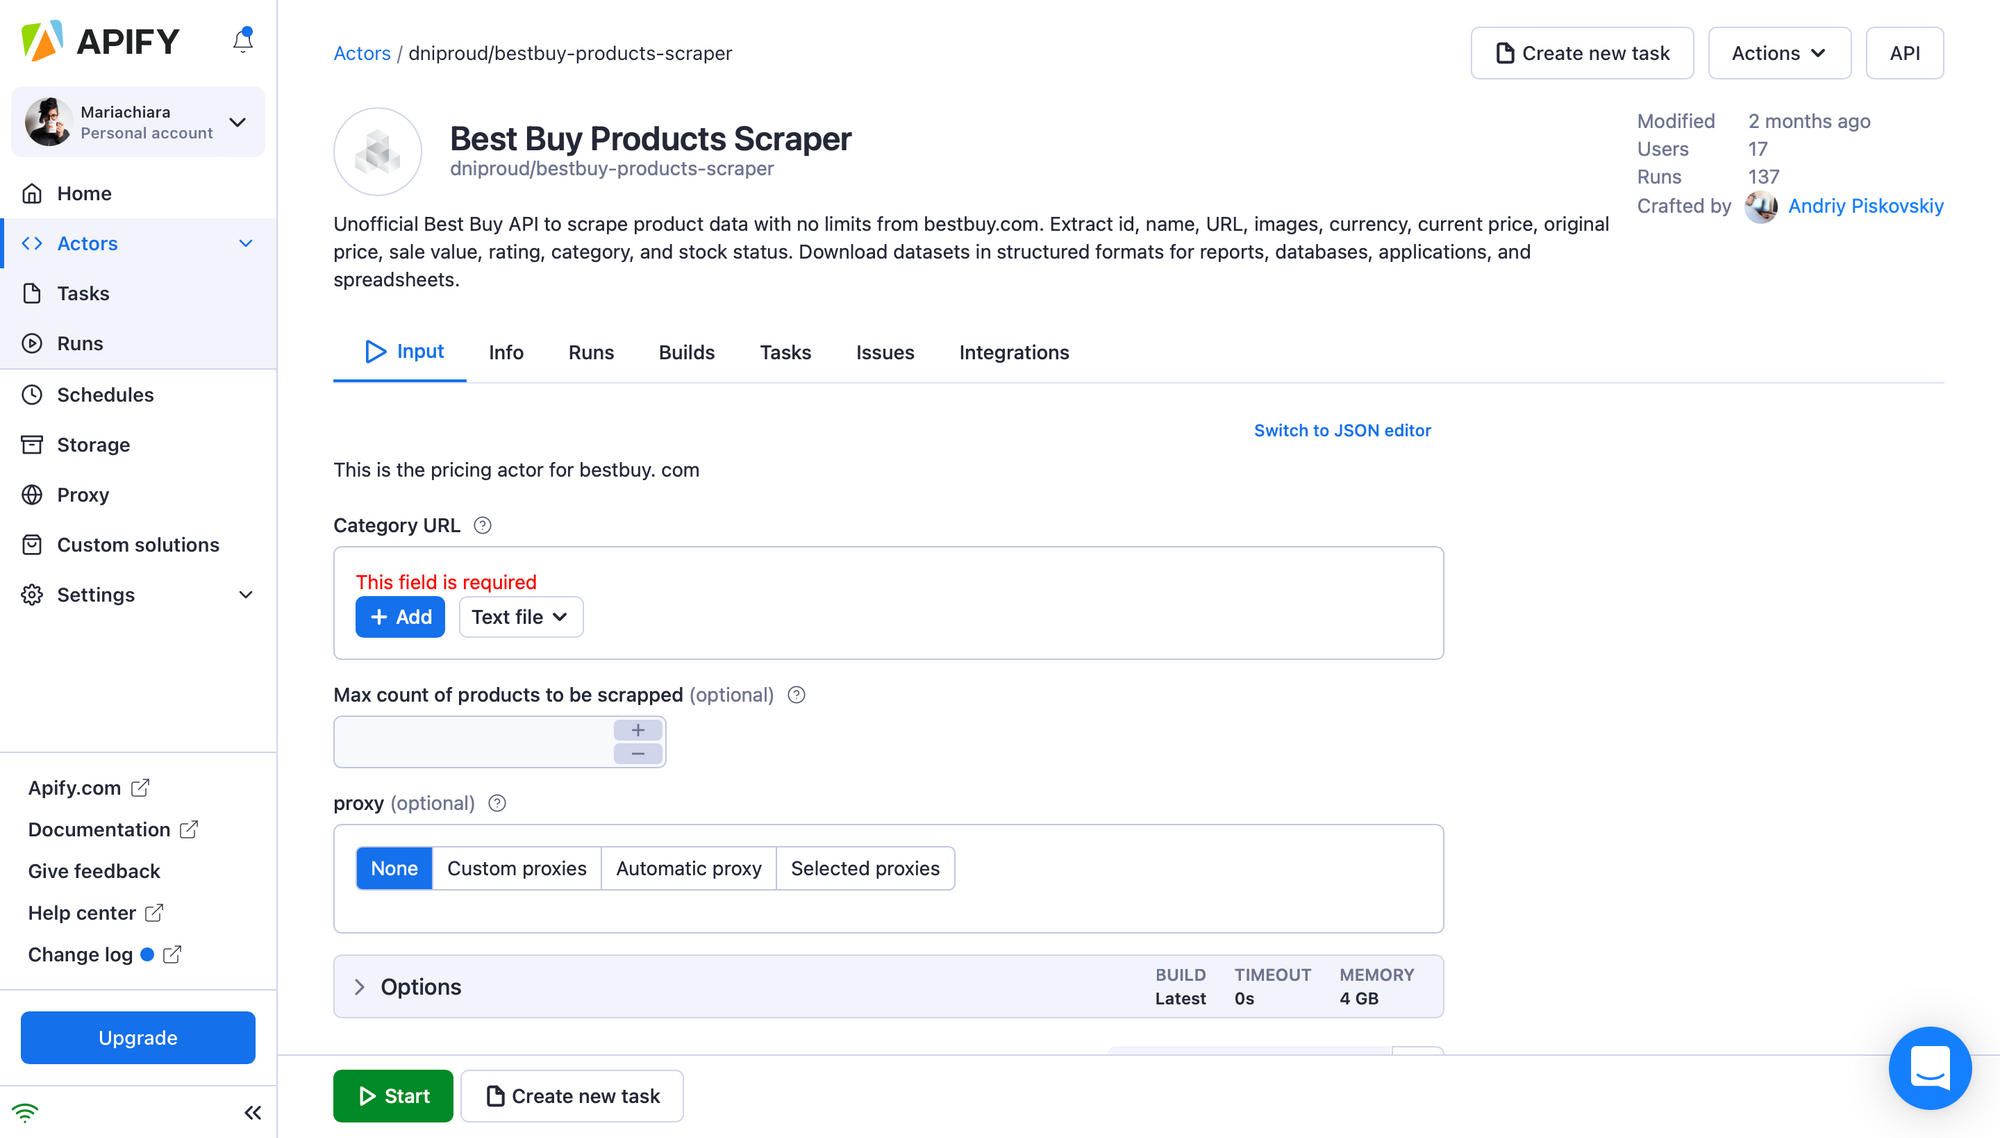2000x1138 pixels.
Task: Click the blue Upgrade button
Action: click(x=138, y=1037)
